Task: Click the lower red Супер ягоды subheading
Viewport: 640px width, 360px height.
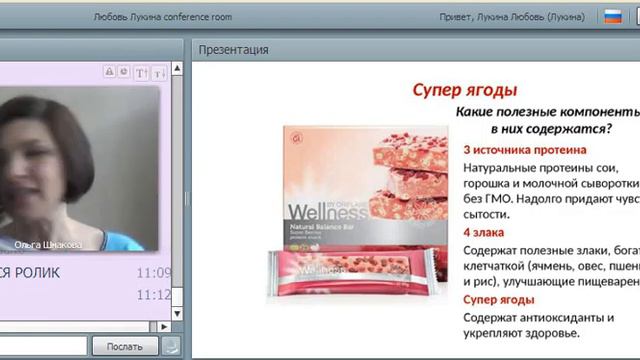Action: (x=499, y=300)
